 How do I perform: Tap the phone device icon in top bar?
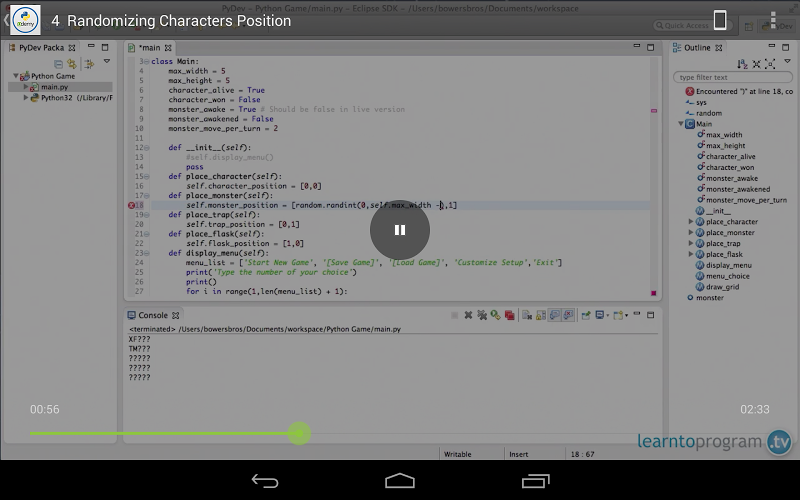[719, 20]
